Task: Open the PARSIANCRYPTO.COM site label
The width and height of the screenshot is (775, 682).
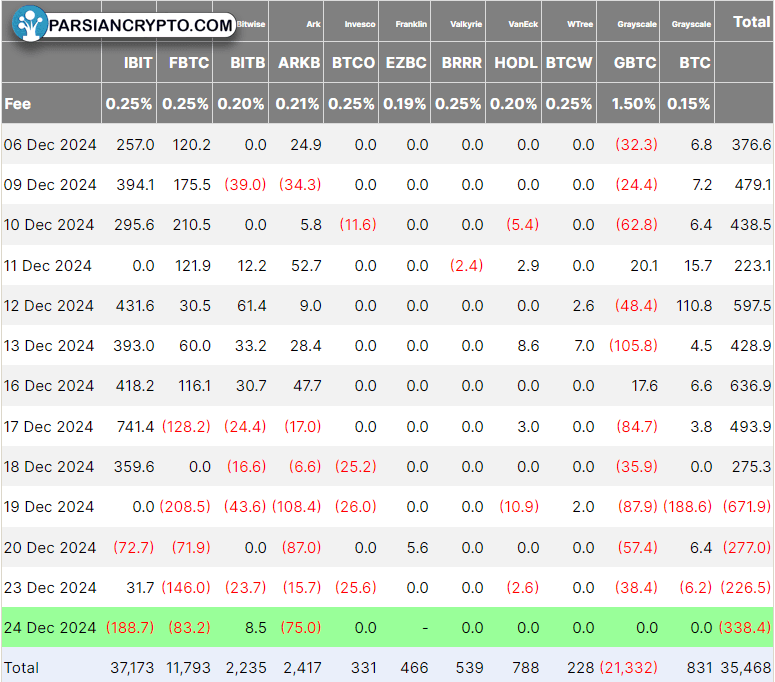Action: click(140, 25)
